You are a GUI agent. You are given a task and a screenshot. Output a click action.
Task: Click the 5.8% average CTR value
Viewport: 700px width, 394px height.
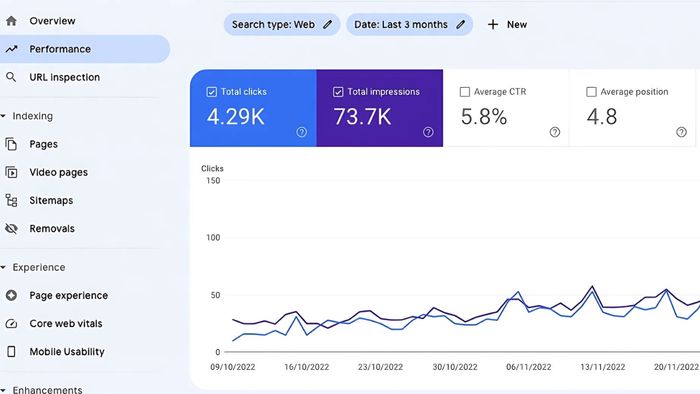pos(484,117)
